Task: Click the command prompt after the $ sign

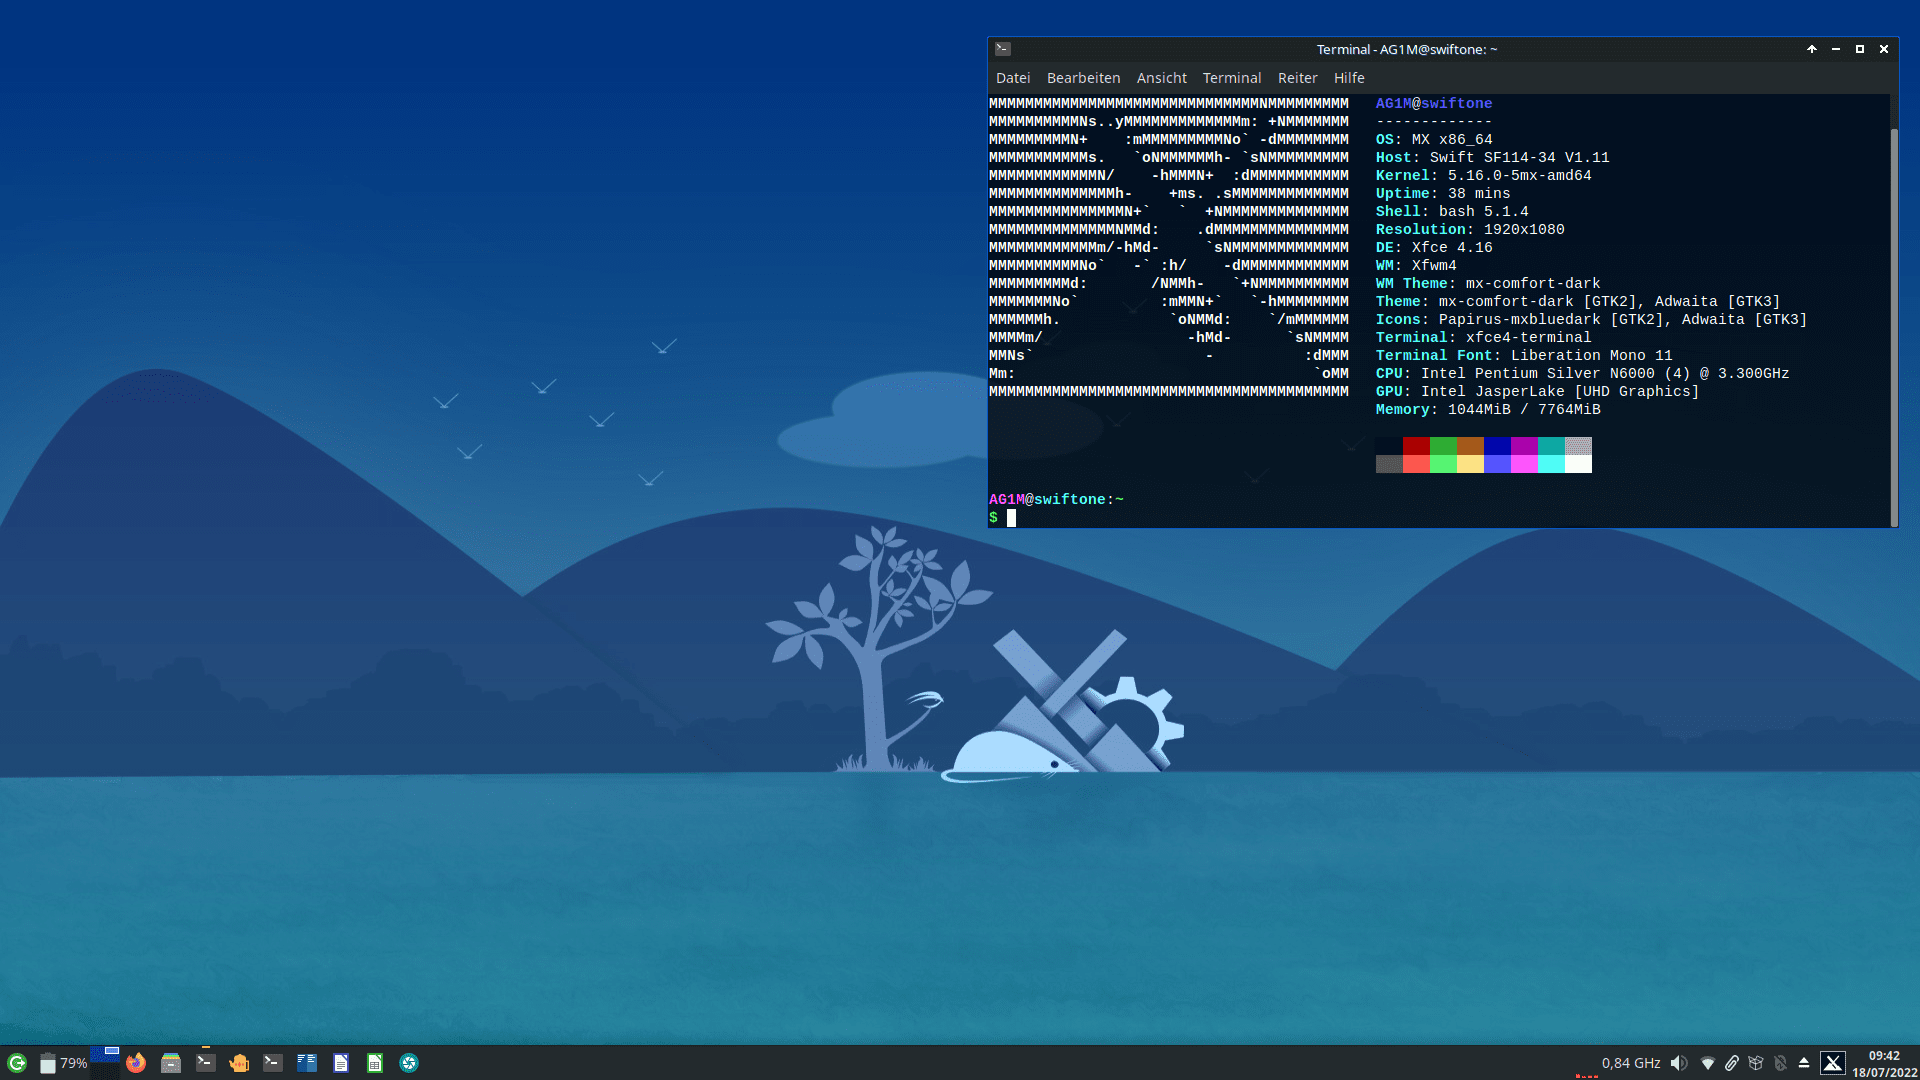Action: click(1011, 518)
